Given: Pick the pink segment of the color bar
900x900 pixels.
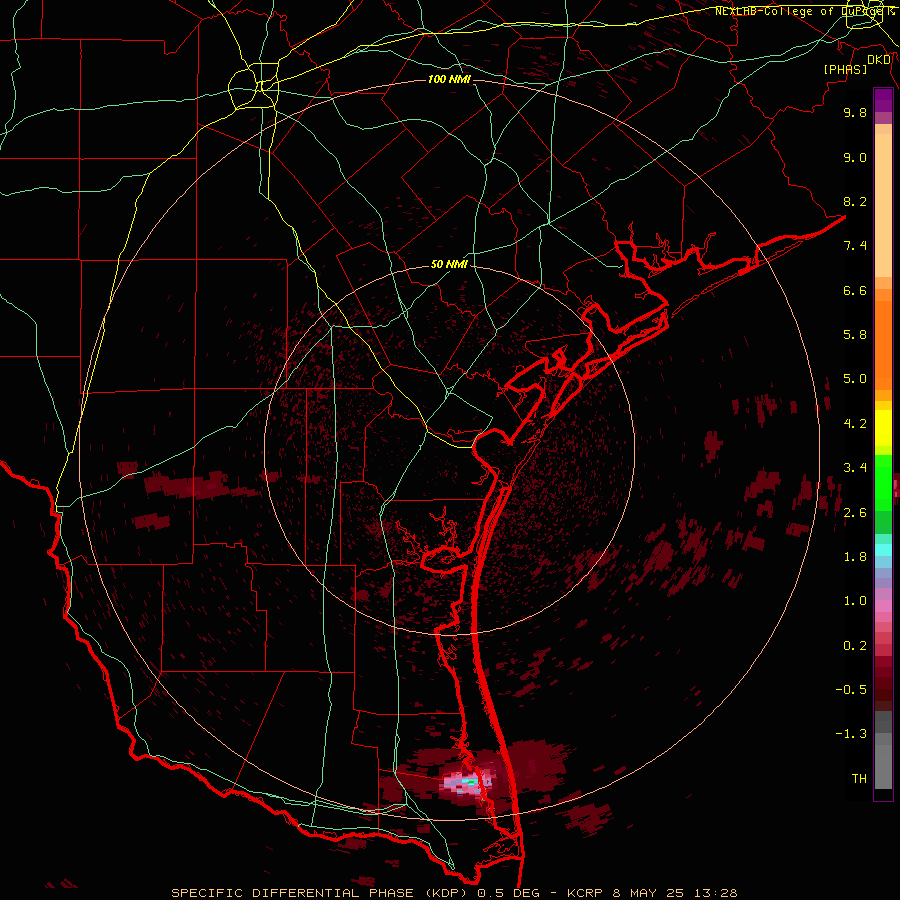Looking at the screenshot, I should click(x=883, y=606).
